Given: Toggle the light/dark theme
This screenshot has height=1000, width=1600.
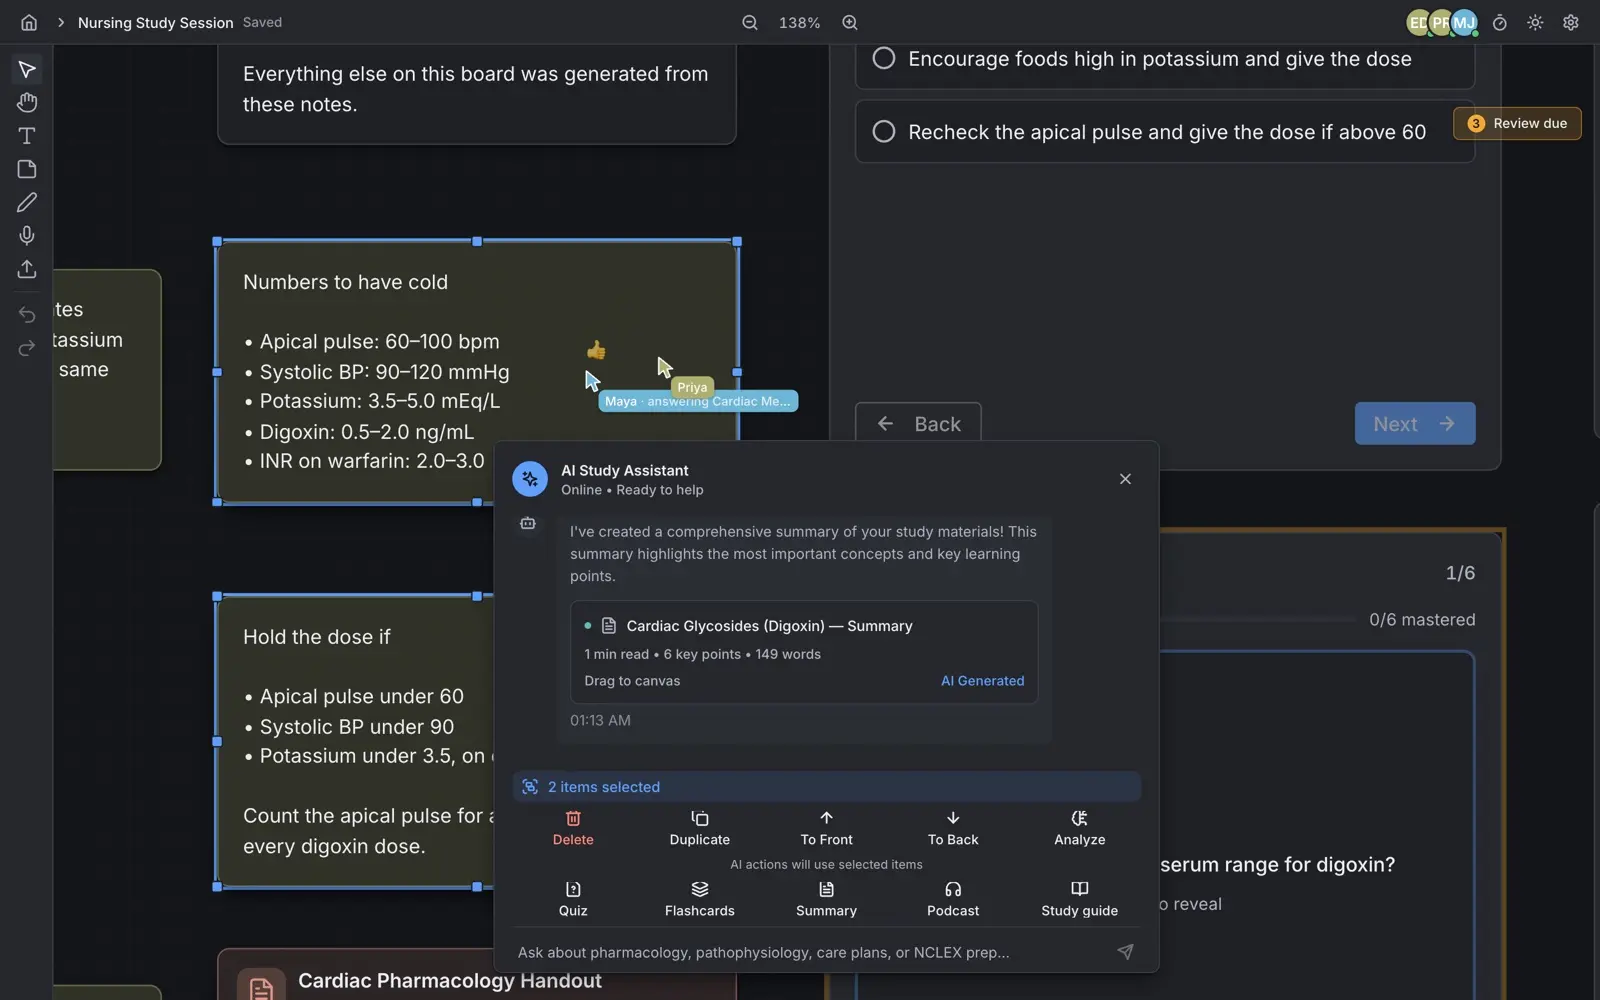Looking at the screenshot, I should click(1535, 22).
